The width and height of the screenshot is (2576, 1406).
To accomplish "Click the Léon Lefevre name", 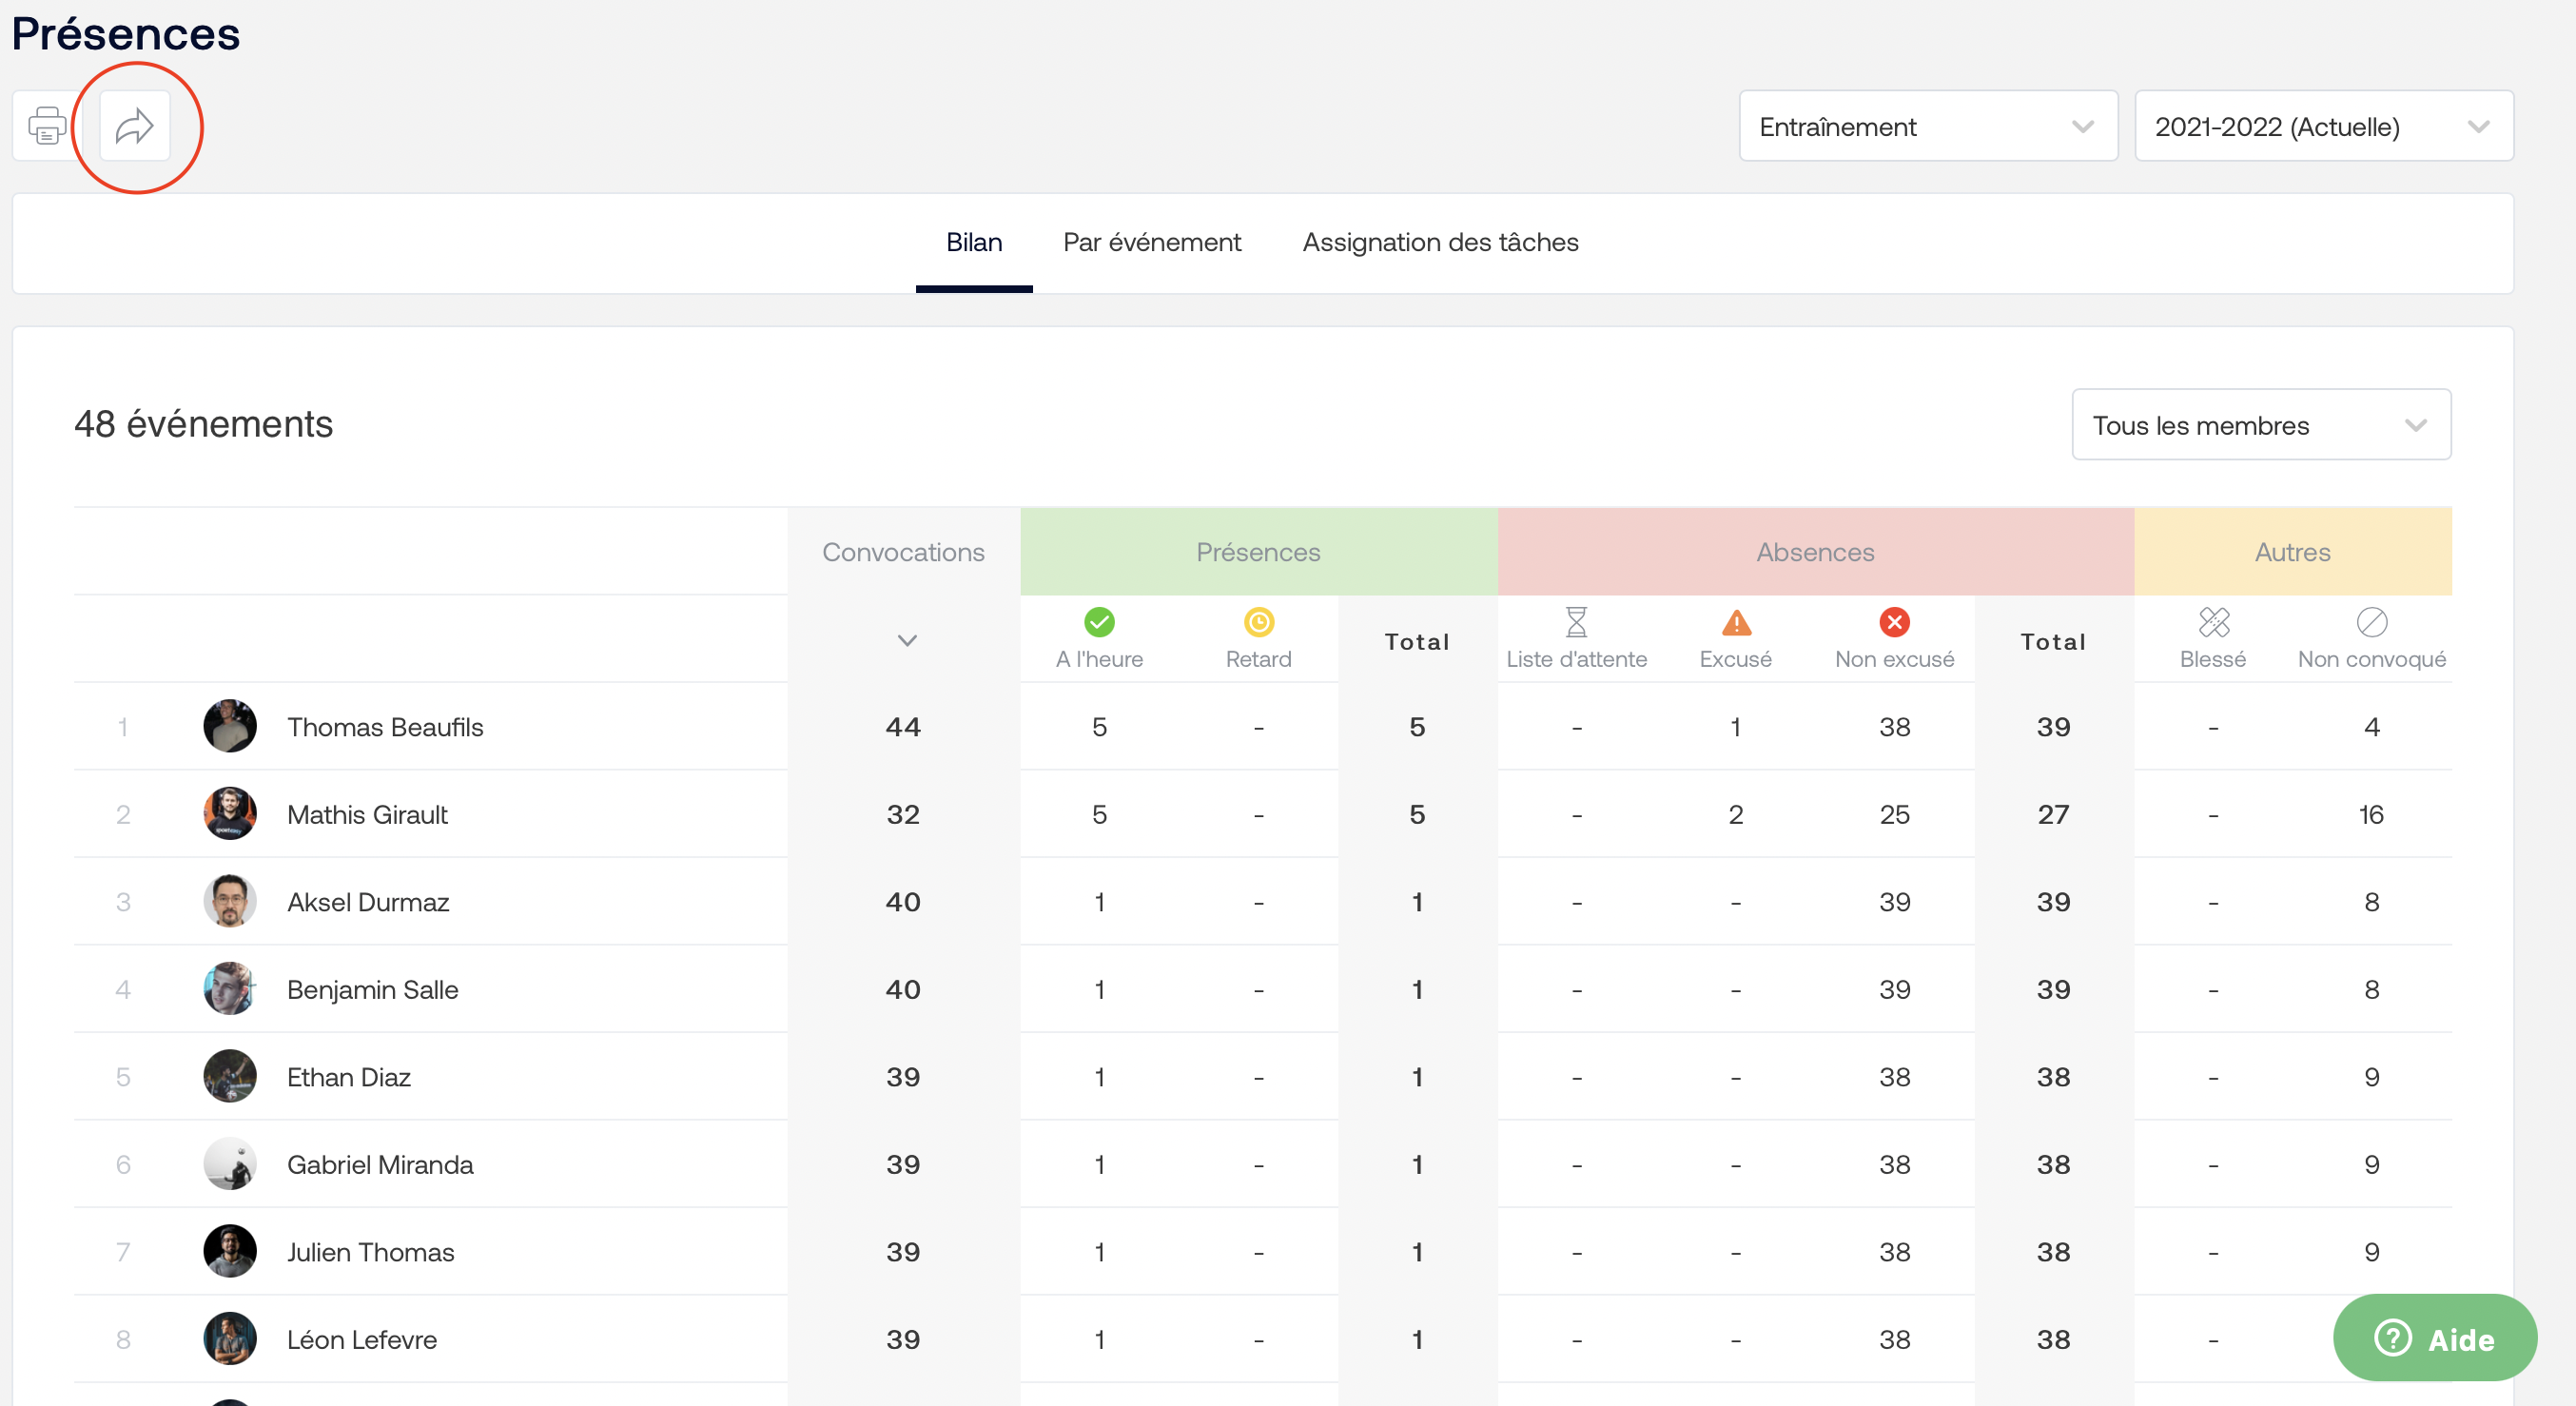I will (362, 1340).
